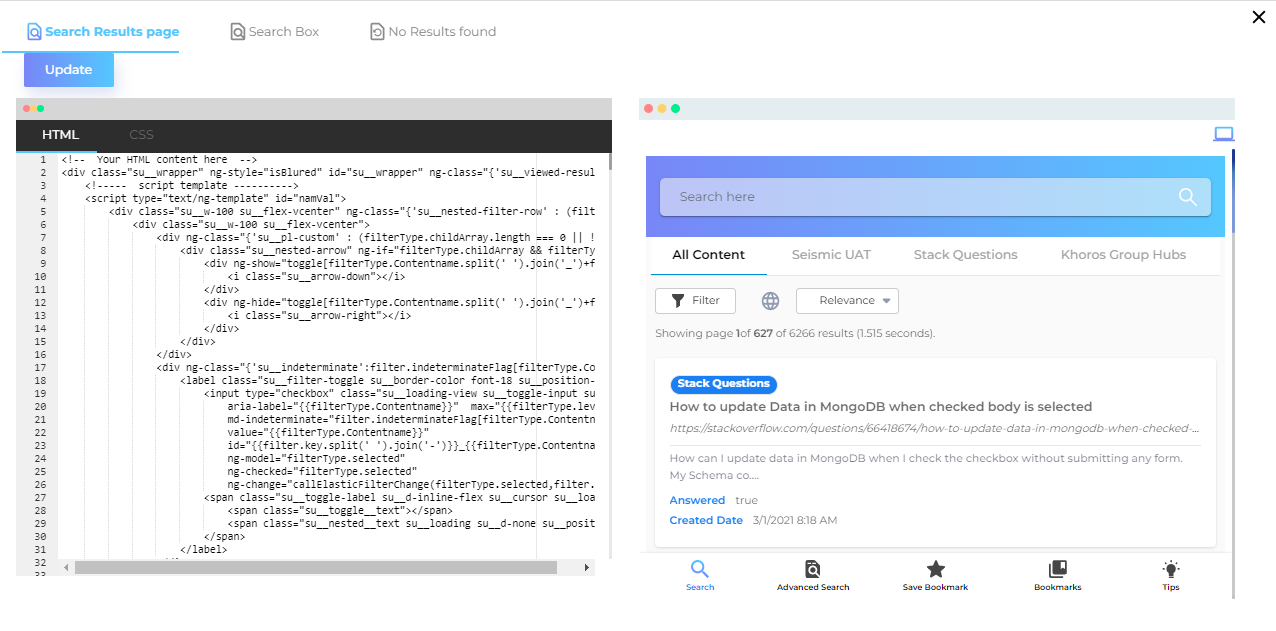Open the No Results found tab
The width and height of the screenshot is (1276, 631).
coord(433,32)
